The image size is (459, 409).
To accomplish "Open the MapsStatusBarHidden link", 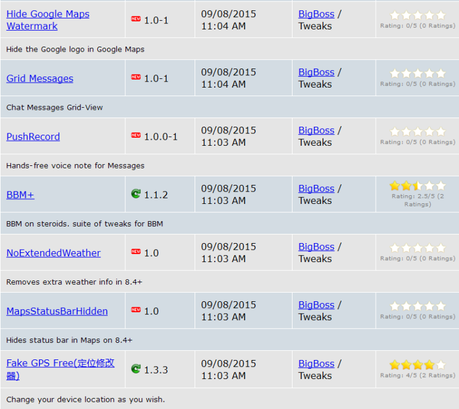I will click(57, 311).
